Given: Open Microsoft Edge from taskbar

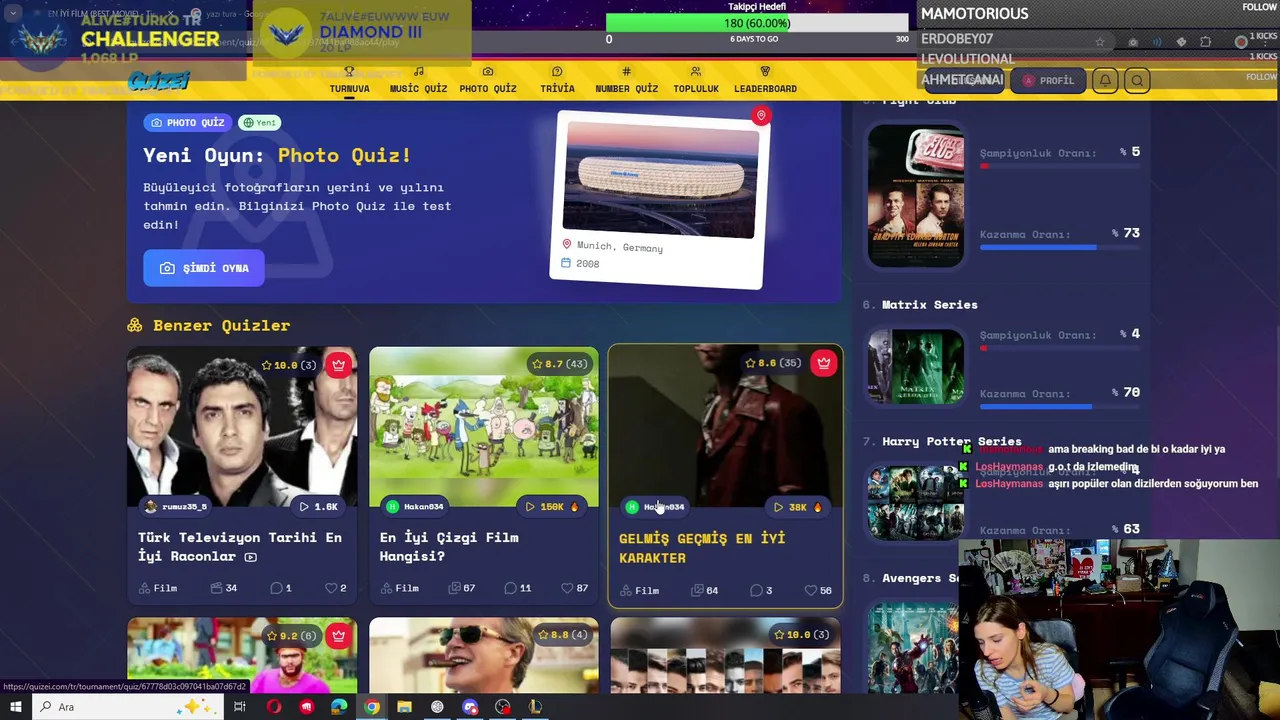Looking at the screenshot, I should [x=339, y=707].
